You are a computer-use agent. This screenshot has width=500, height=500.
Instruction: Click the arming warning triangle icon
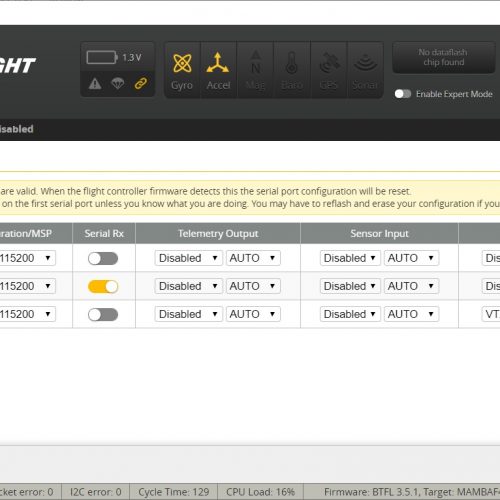point(95,83)
